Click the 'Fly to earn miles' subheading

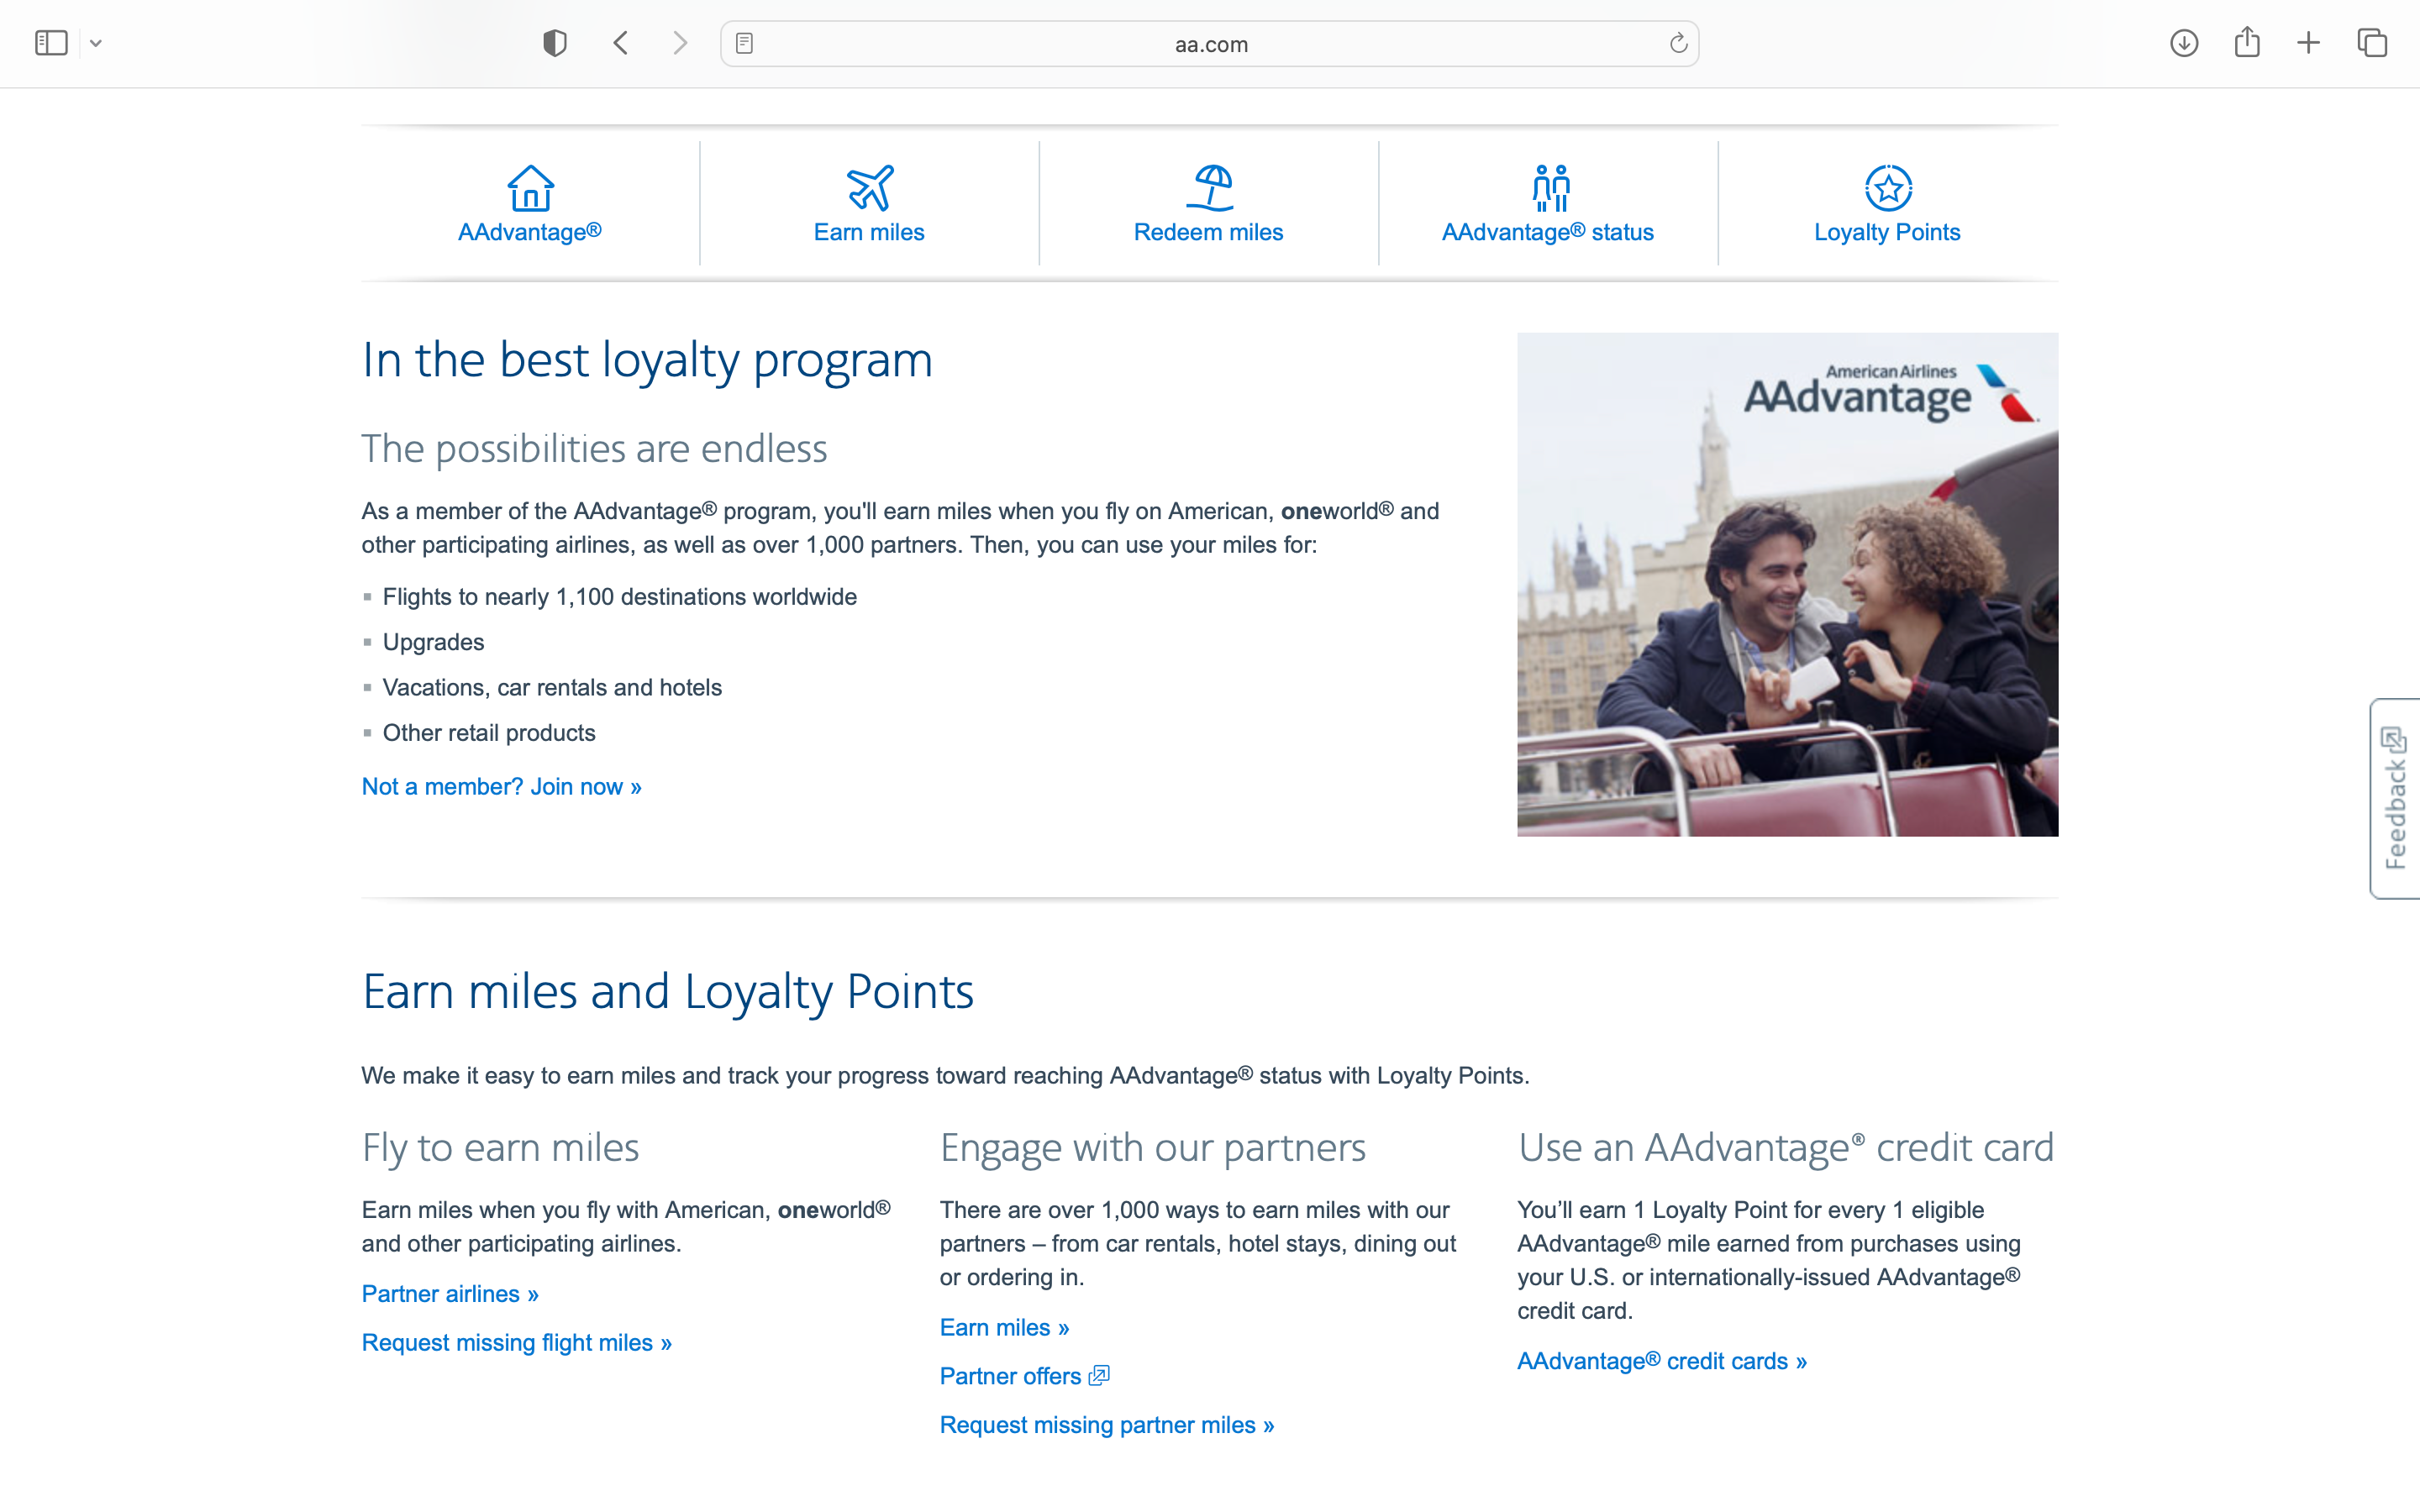click(x=500, y=1147)
